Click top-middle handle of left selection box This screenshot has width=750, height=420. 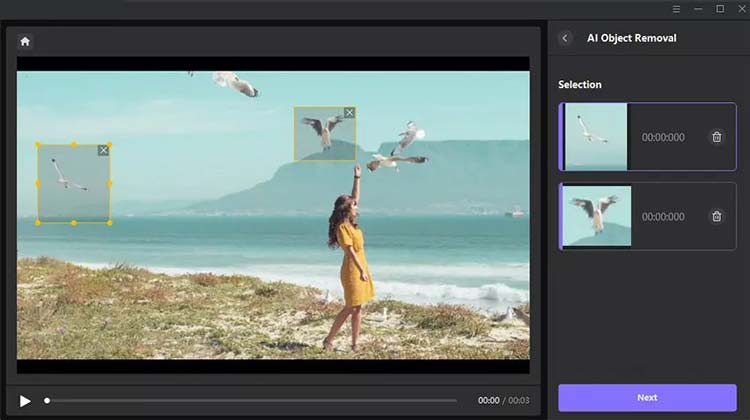point(74,145)
